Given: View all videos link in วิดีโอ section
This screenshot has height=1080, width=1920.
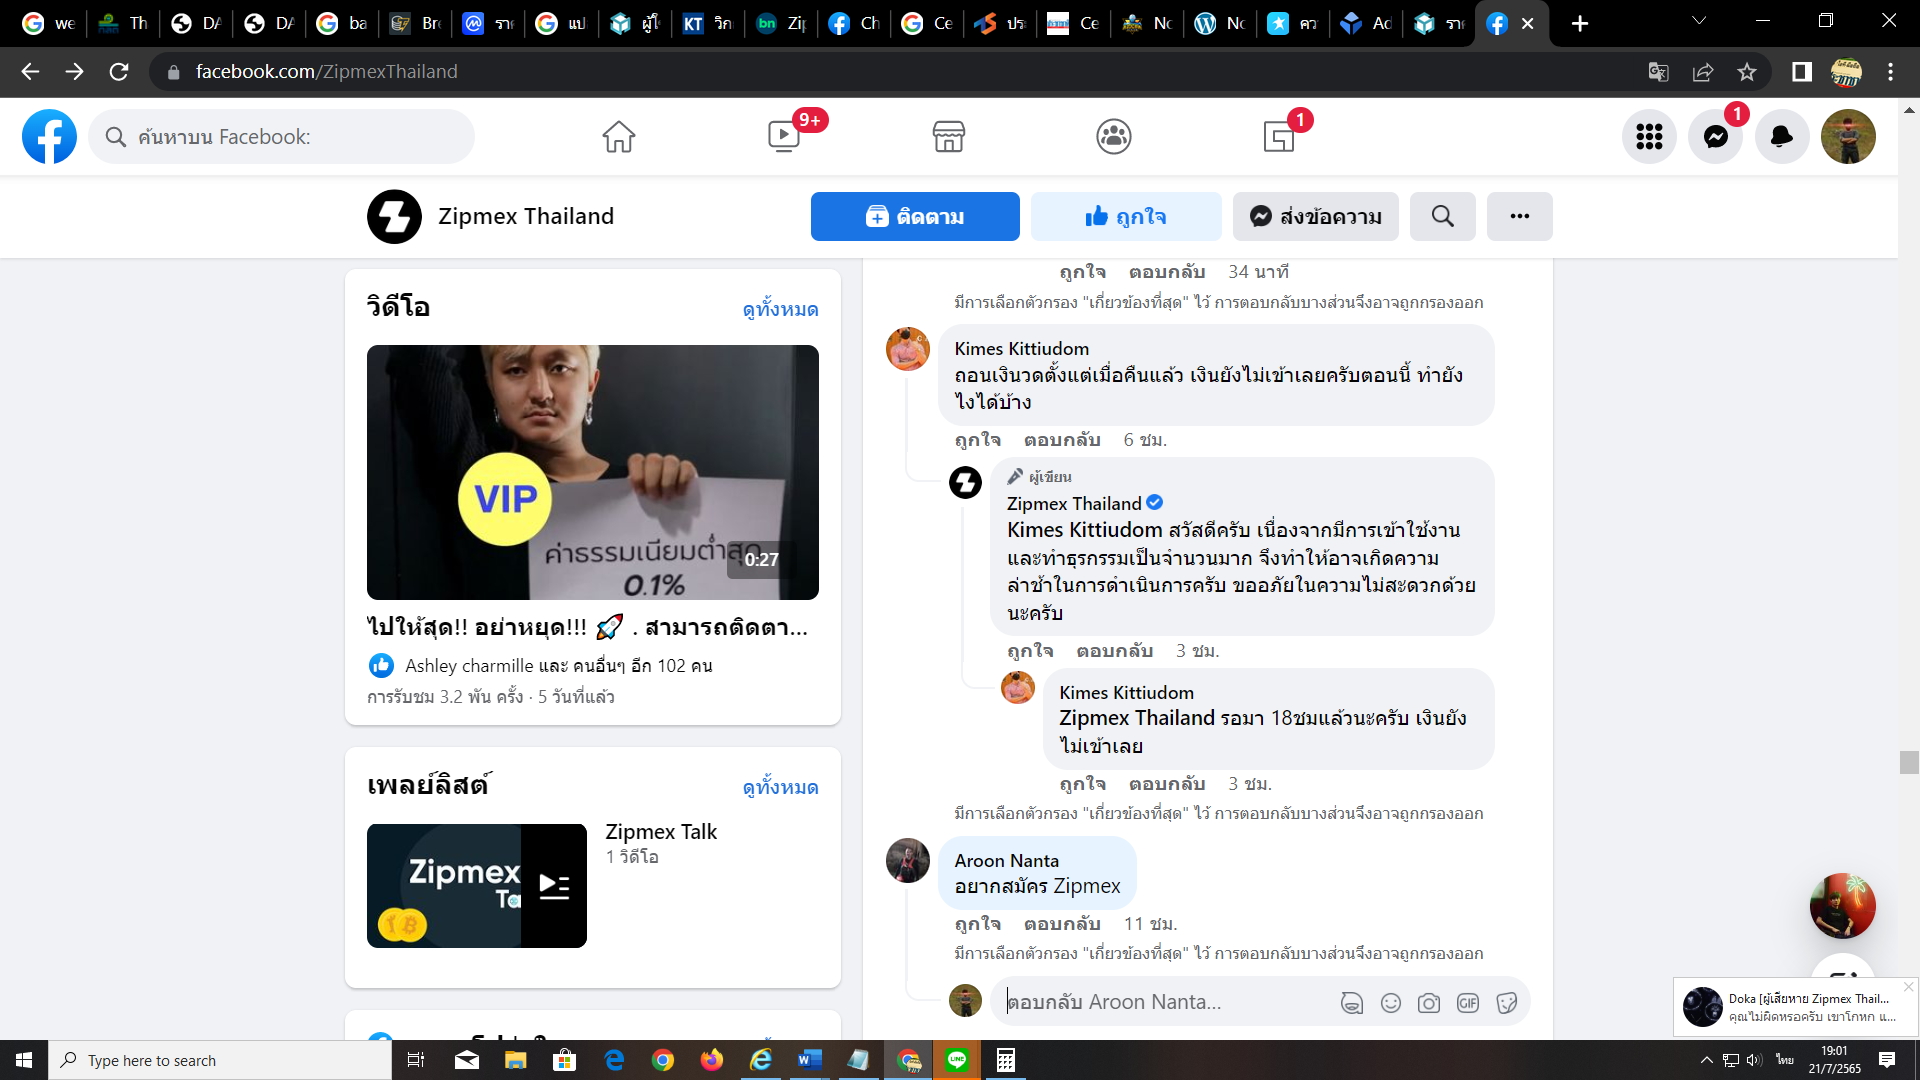Looking at the screenshot, I should (780, 309).
